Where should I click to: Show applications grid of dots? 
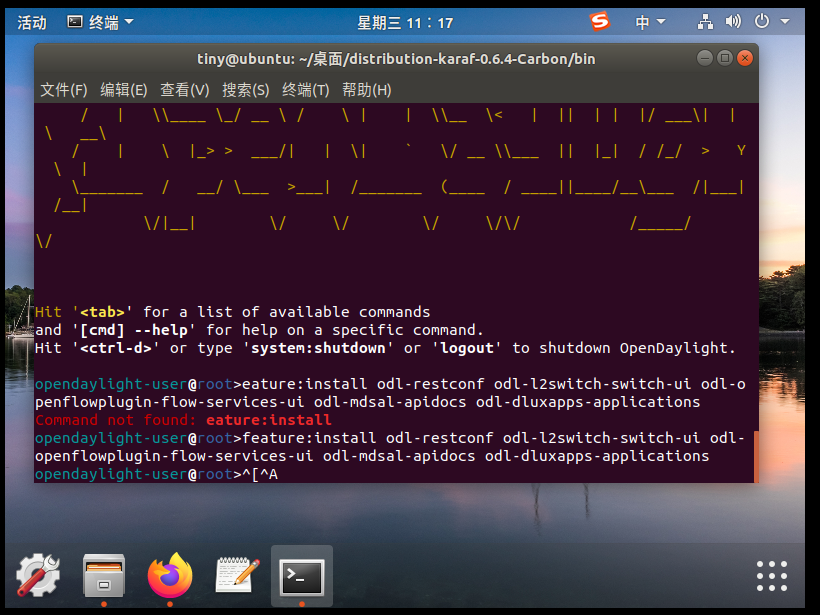[772, 576]
